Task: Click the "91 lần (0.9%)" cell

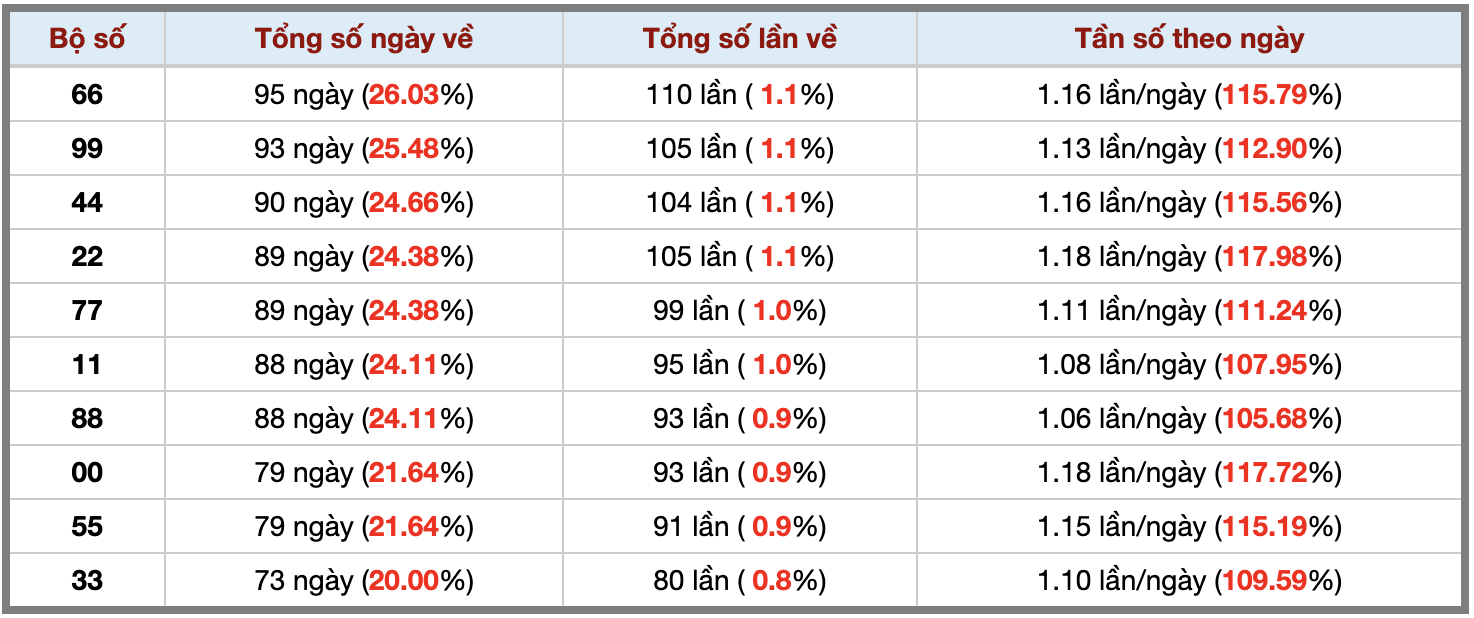Action: click(x=739, y=526)
